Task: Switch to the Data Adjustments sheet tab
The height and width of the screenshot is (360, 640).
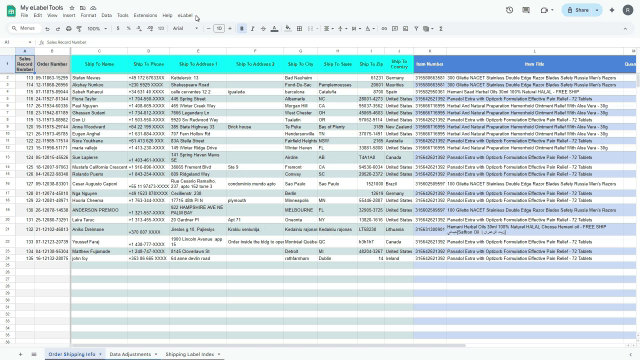Action: (x=130, y=354)
